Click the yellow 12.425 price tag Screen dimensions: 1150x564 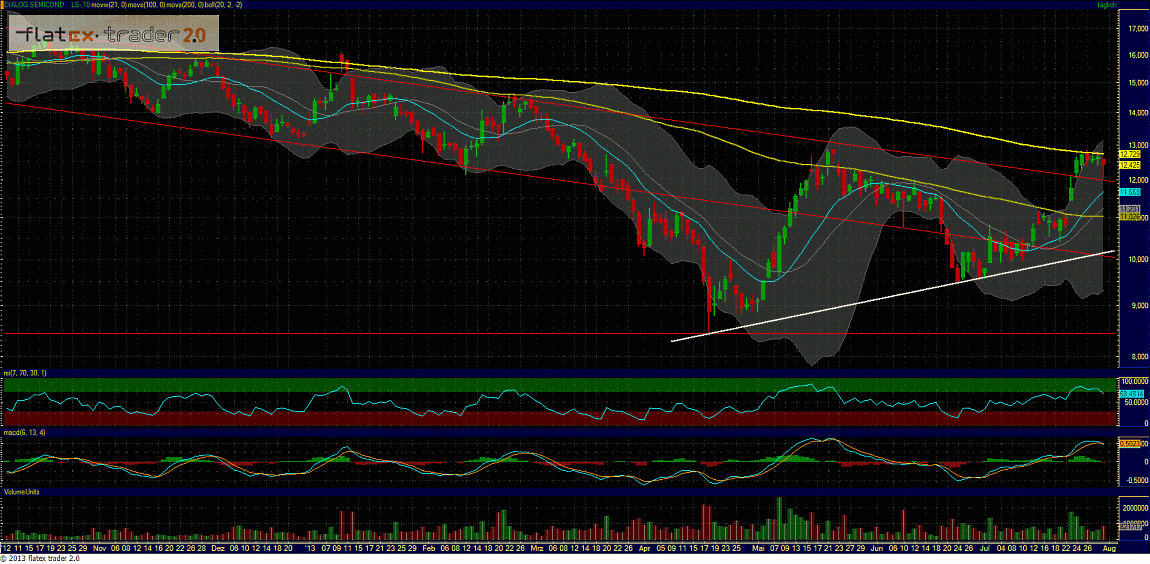[x=1129, y=164]
